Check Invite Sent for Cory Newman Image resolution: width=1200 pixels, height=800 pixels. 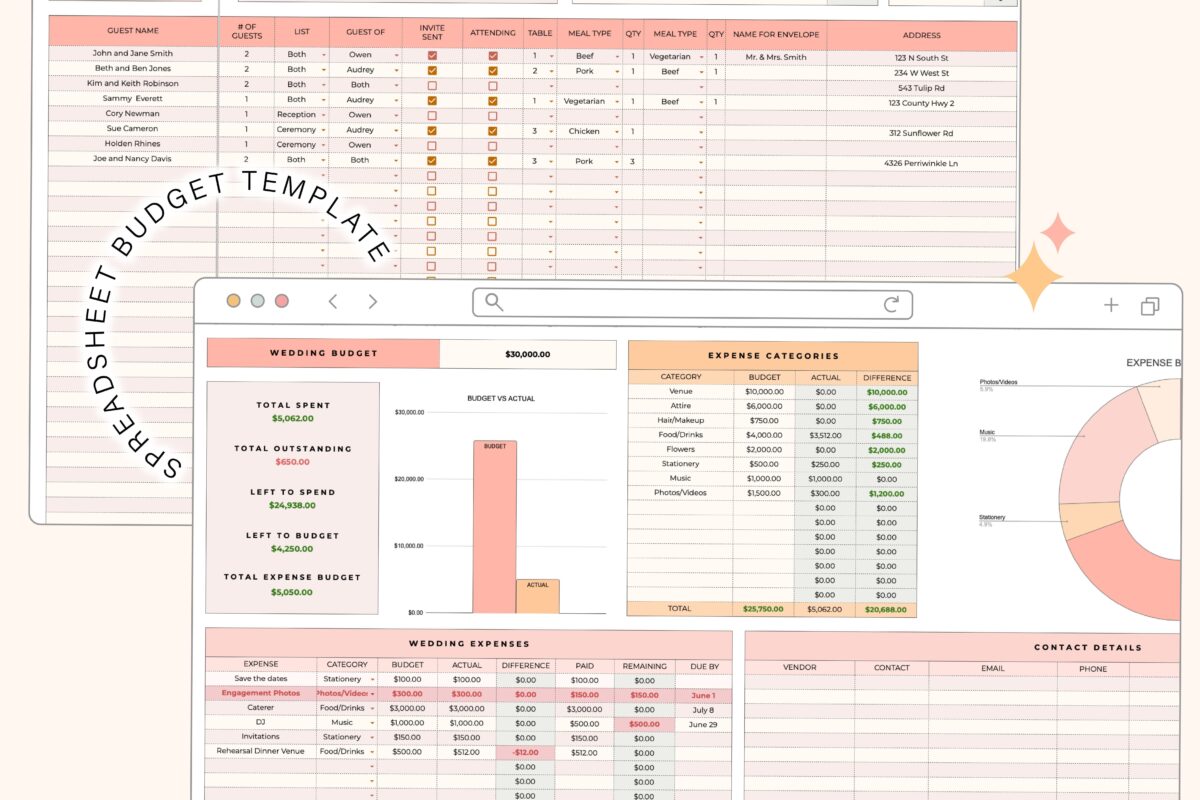(430, 115)
